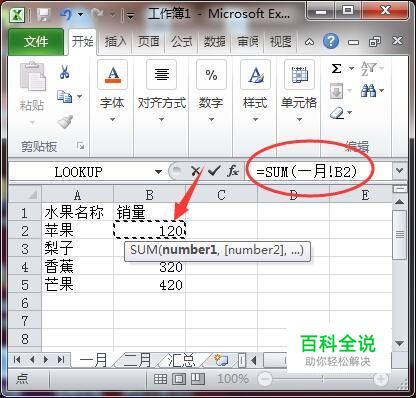Go to first sheet navigation arrow

click(17, 360)
